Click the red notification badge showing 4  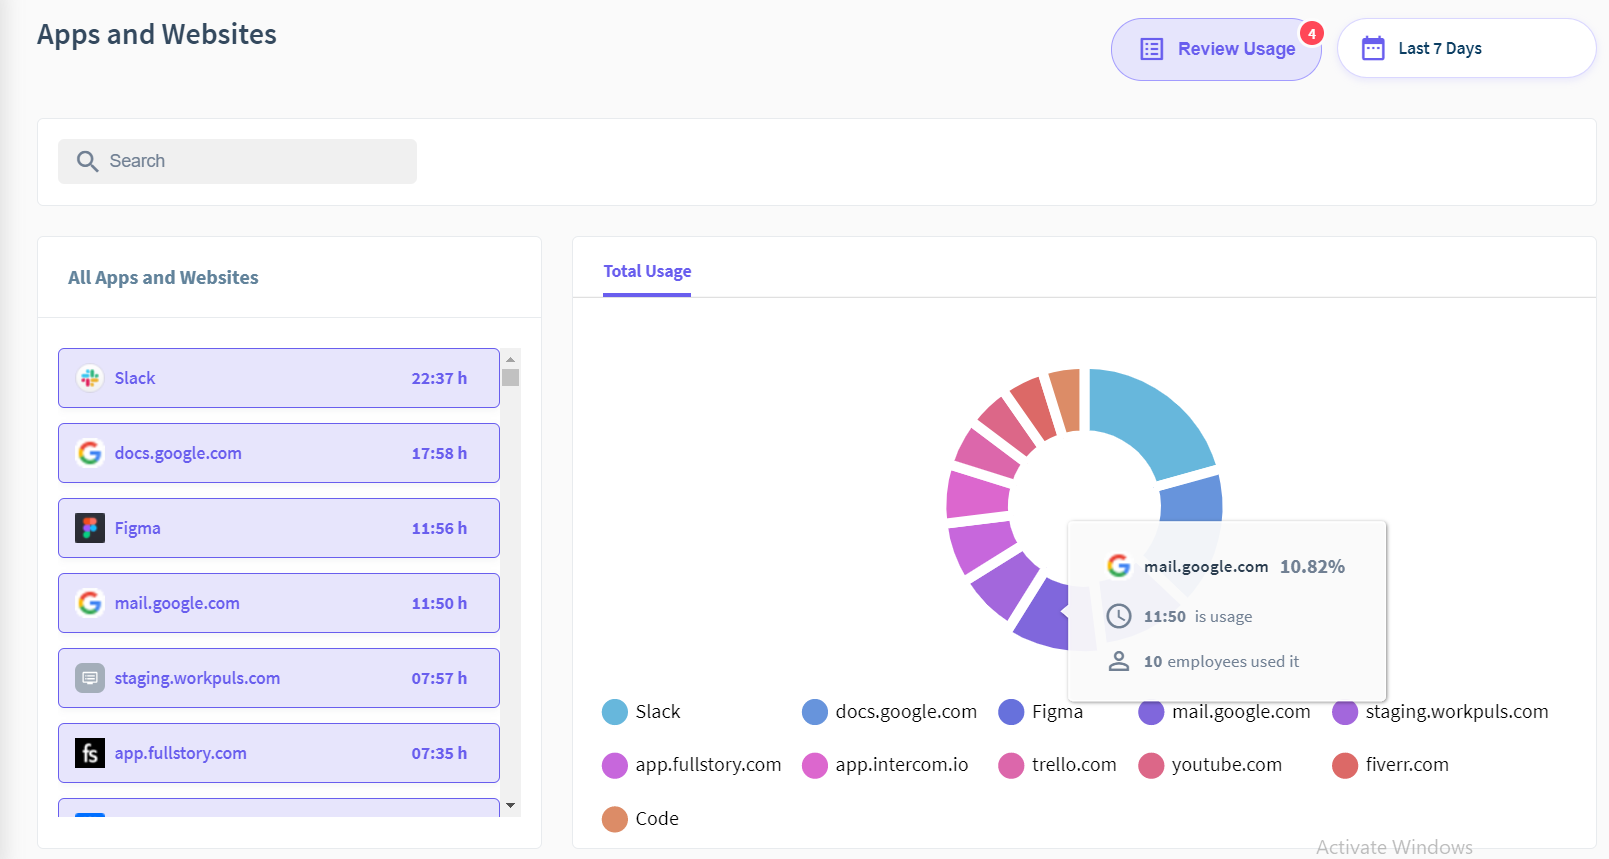(x=1312, y=34)
